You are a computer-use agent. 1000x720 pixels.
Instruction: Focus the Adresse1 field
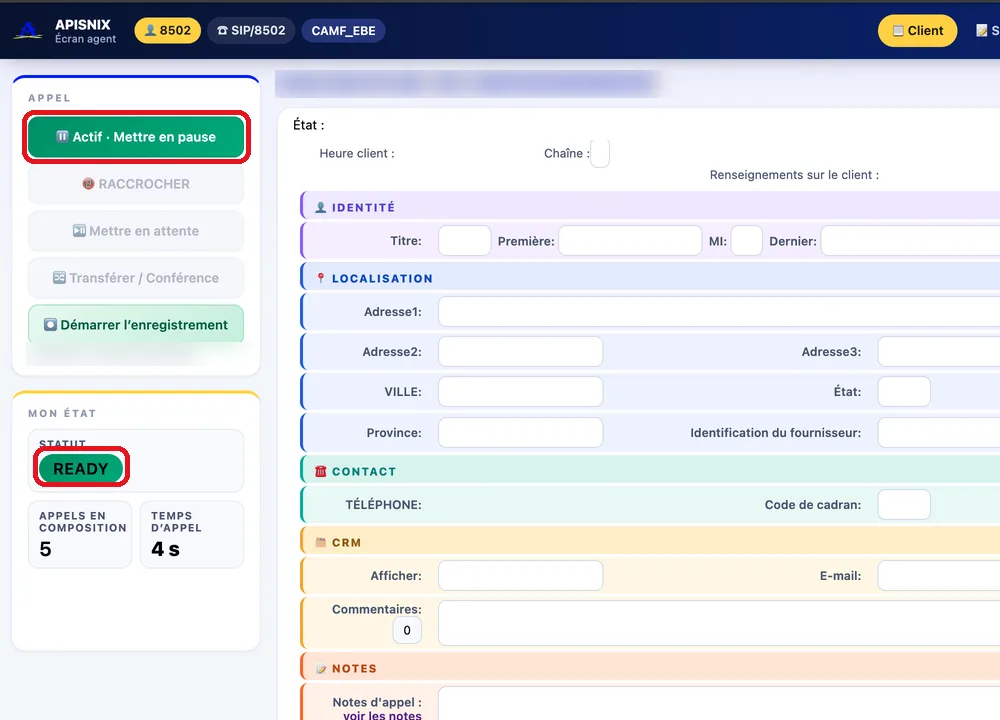pyautogui.click(x=719, y=311)
